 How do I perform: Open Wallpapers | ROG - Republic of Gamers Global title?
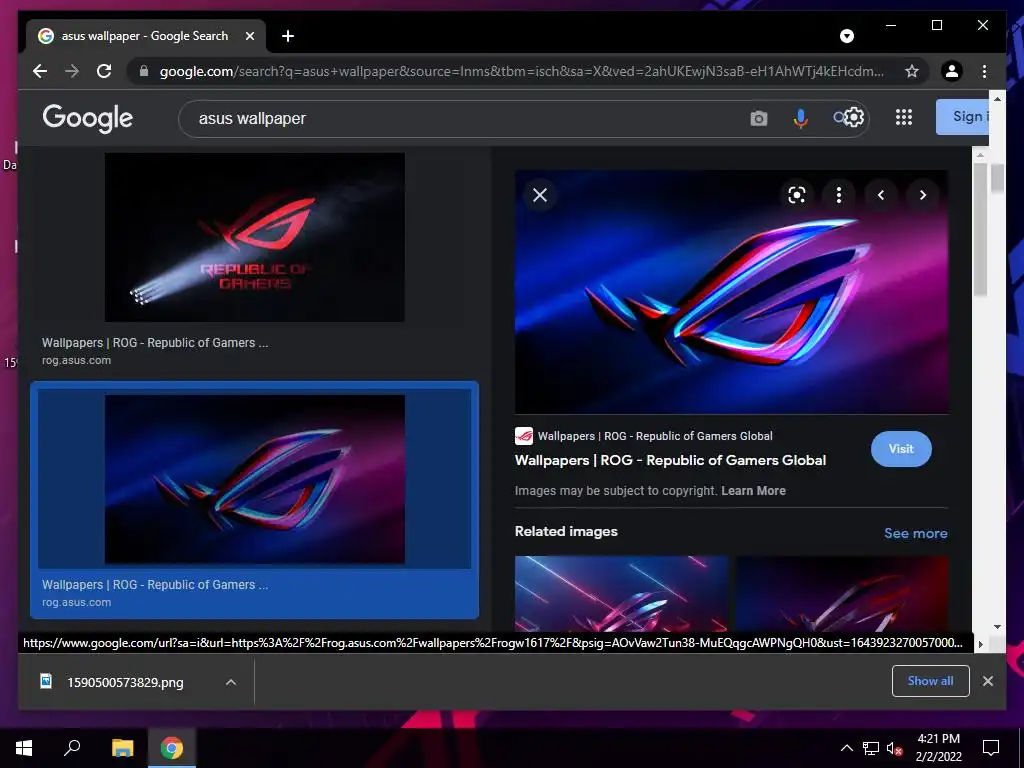pos(670,460)
